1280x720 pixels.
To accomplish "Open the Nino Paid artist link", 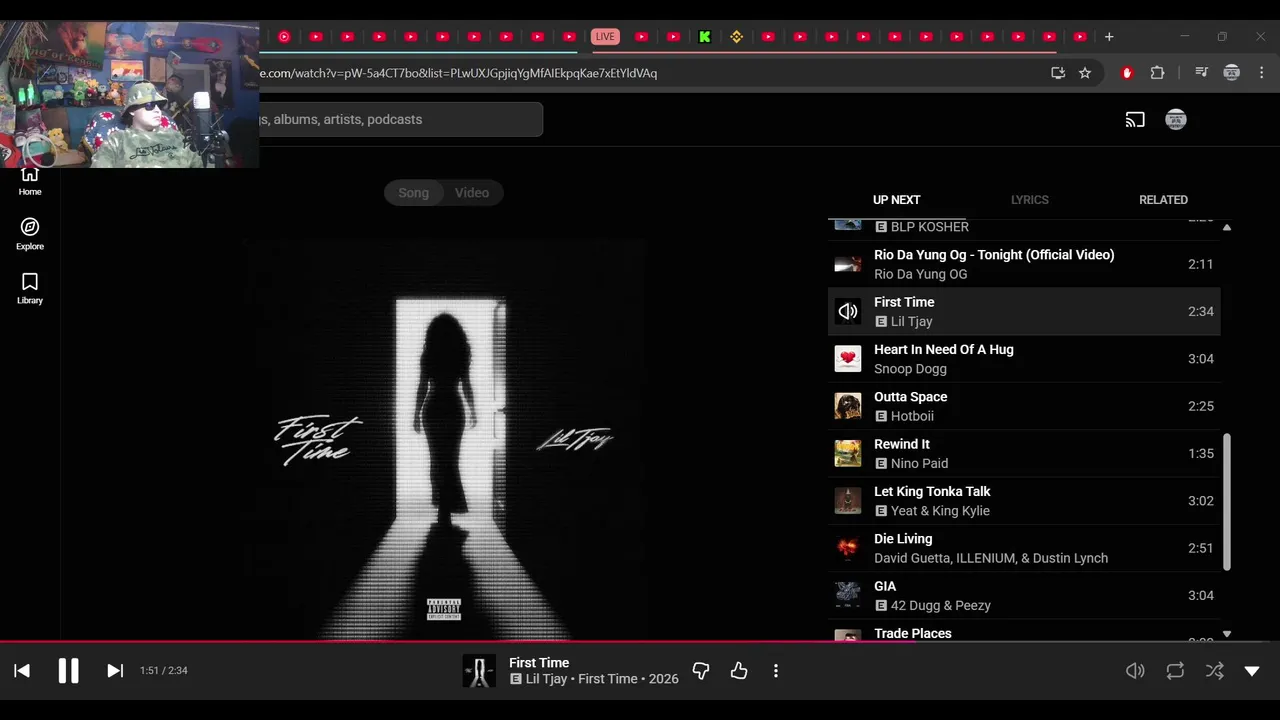I will point(919,463).
